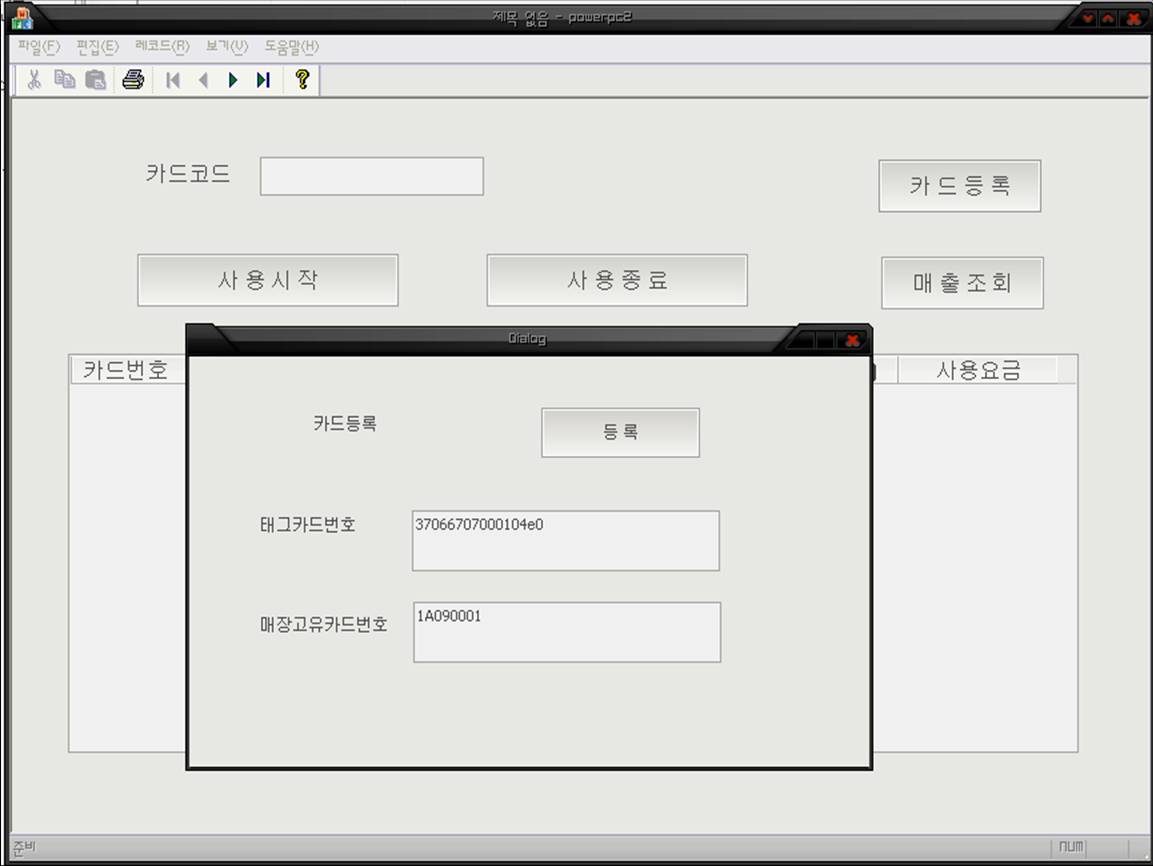Viewport: 1153px width, 866px height.
Task: Open the 레코드(R) menu
Action: [x=162, y=46]
